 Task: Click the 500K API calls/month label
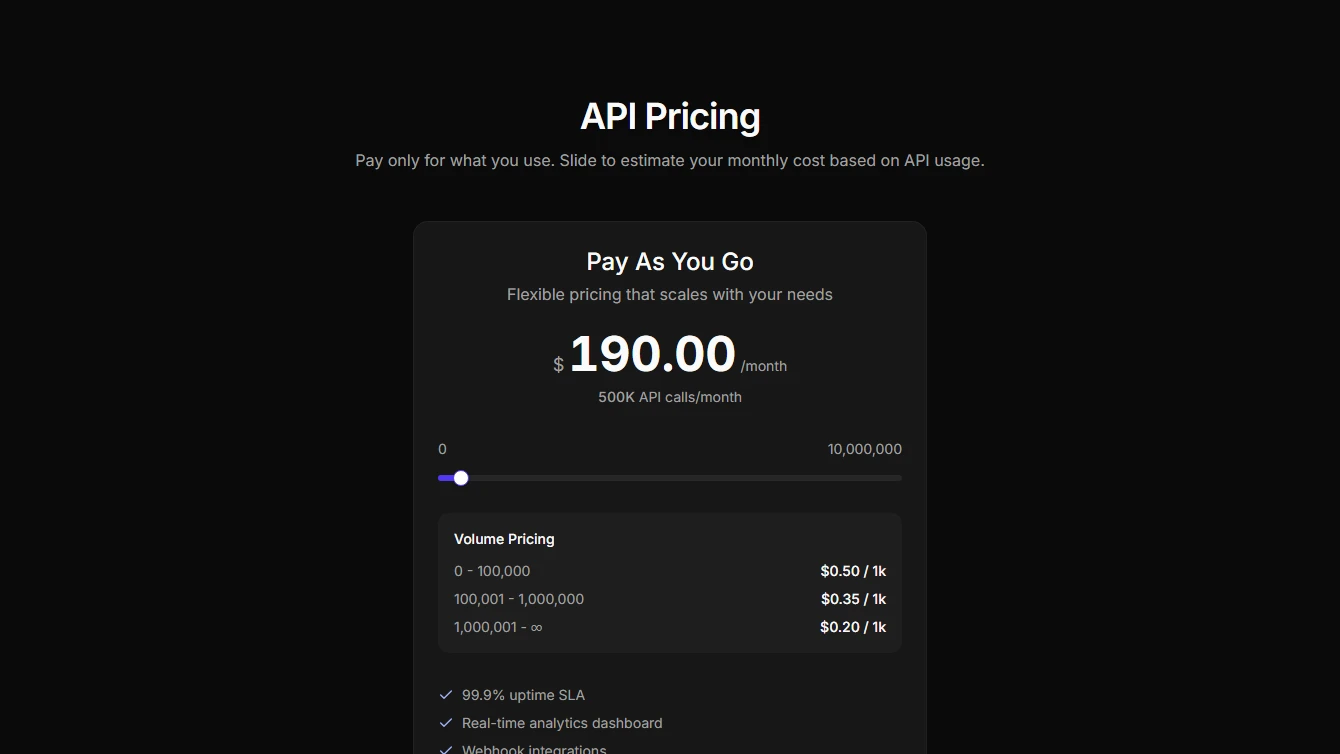click(x=669, y=397)
